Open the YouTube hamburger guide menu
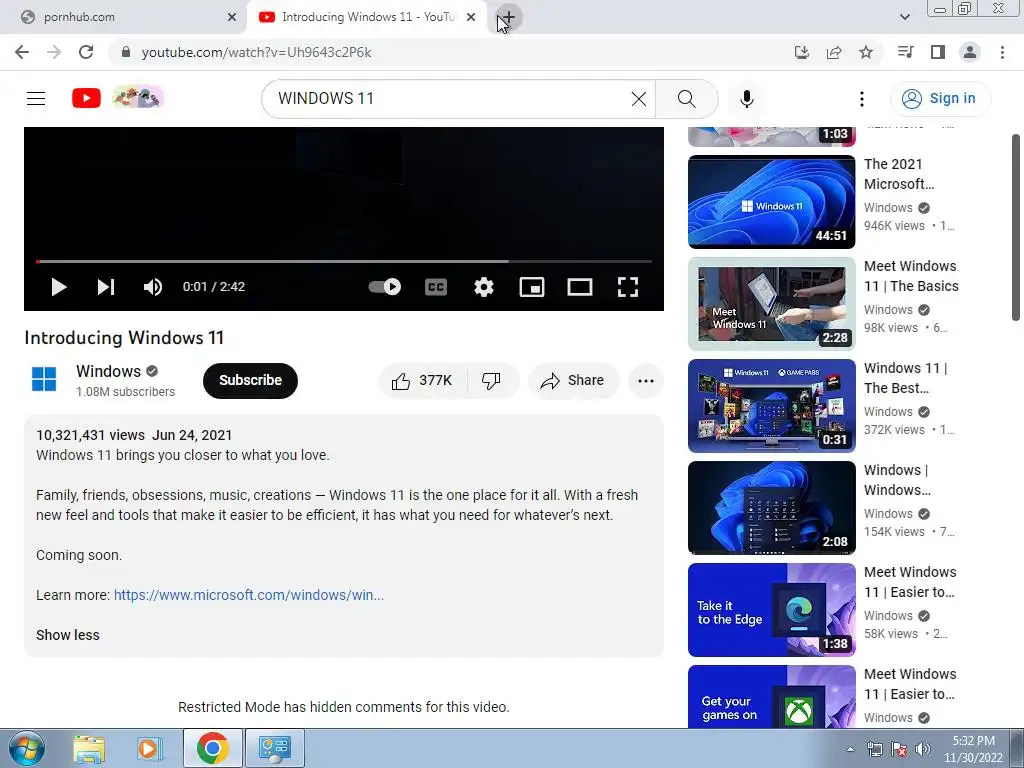The height and width of the screenshot is (768, 1024). click(36, 99)
